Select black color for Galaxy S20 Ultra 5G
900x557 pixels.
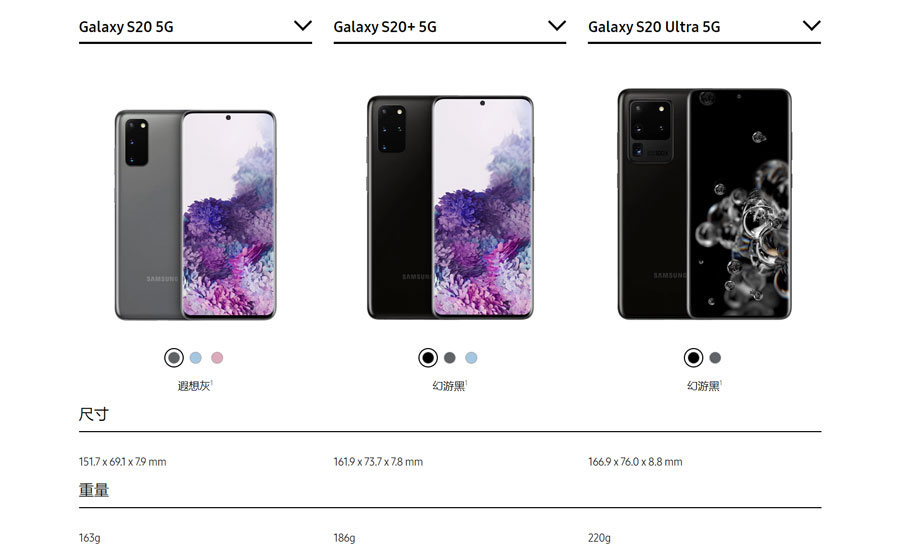(x=693, y=358)
